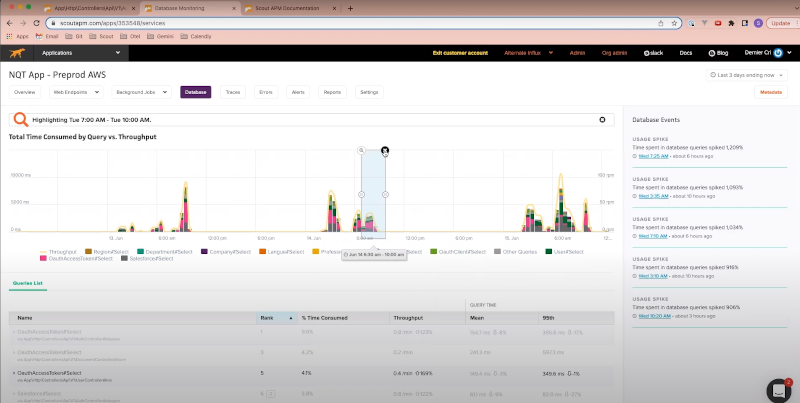This screenshot has height=403, width=800.
Task: Click the zoom icon on chart selection
Action: (x=361, y=150)
